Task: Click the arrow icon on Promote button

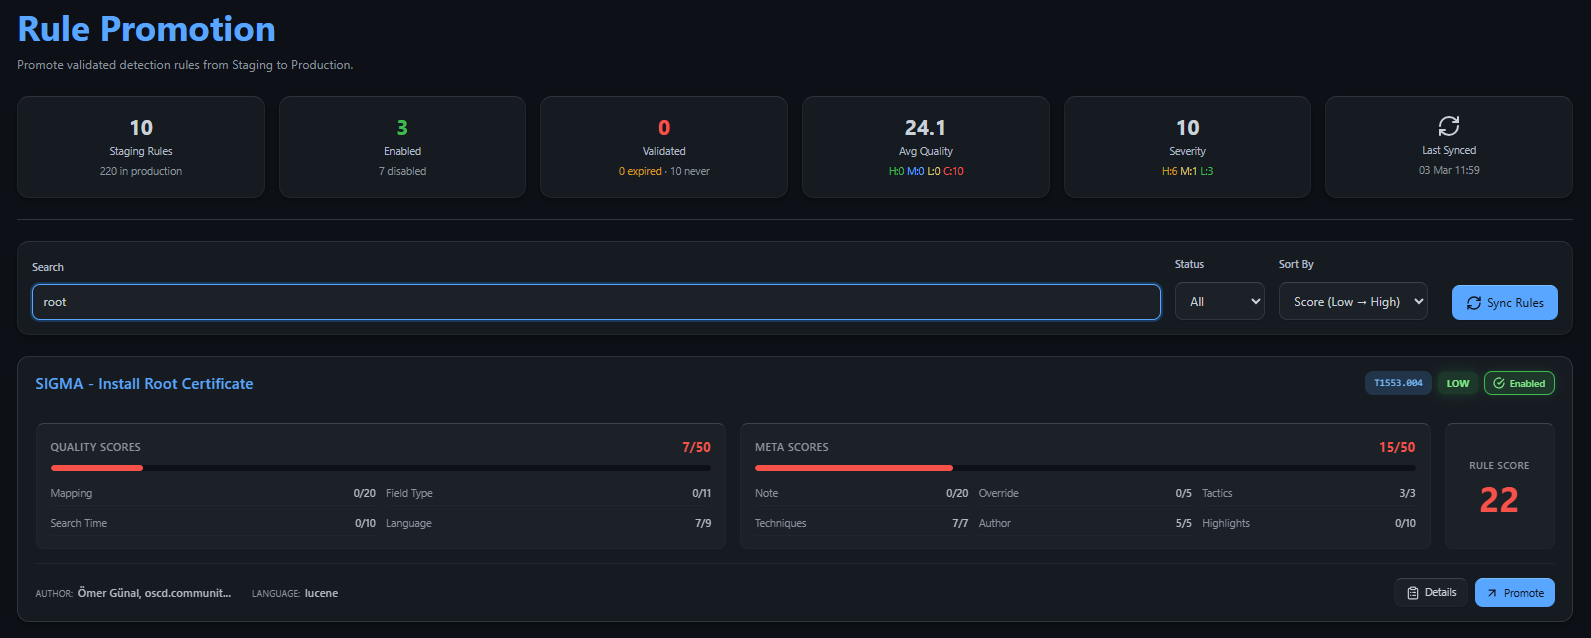Action: pos(1492,593)
